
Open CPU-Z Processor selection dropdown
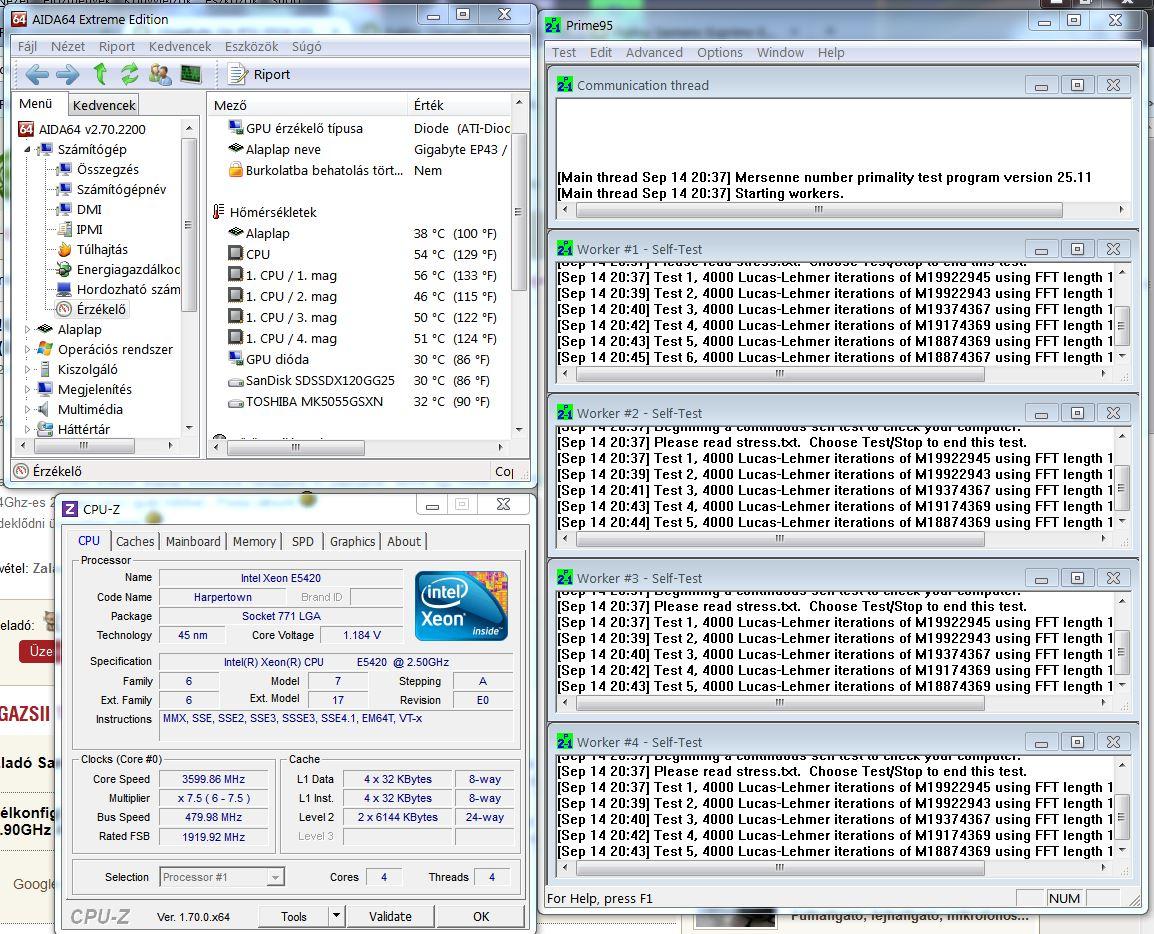pos(275,877)
